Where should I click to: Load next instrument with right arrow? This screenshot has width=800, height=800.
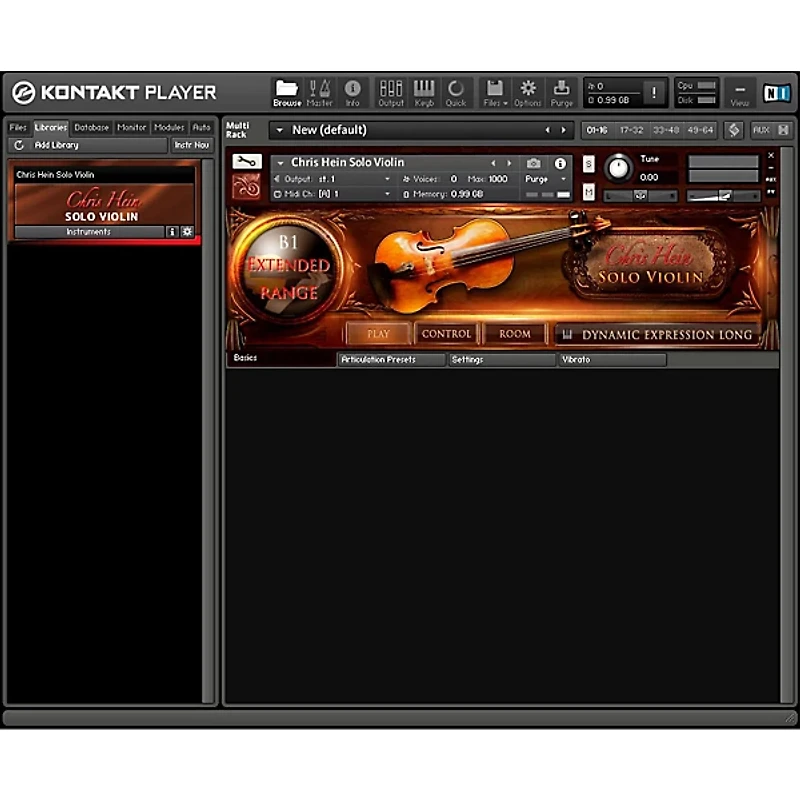(509, 163)
